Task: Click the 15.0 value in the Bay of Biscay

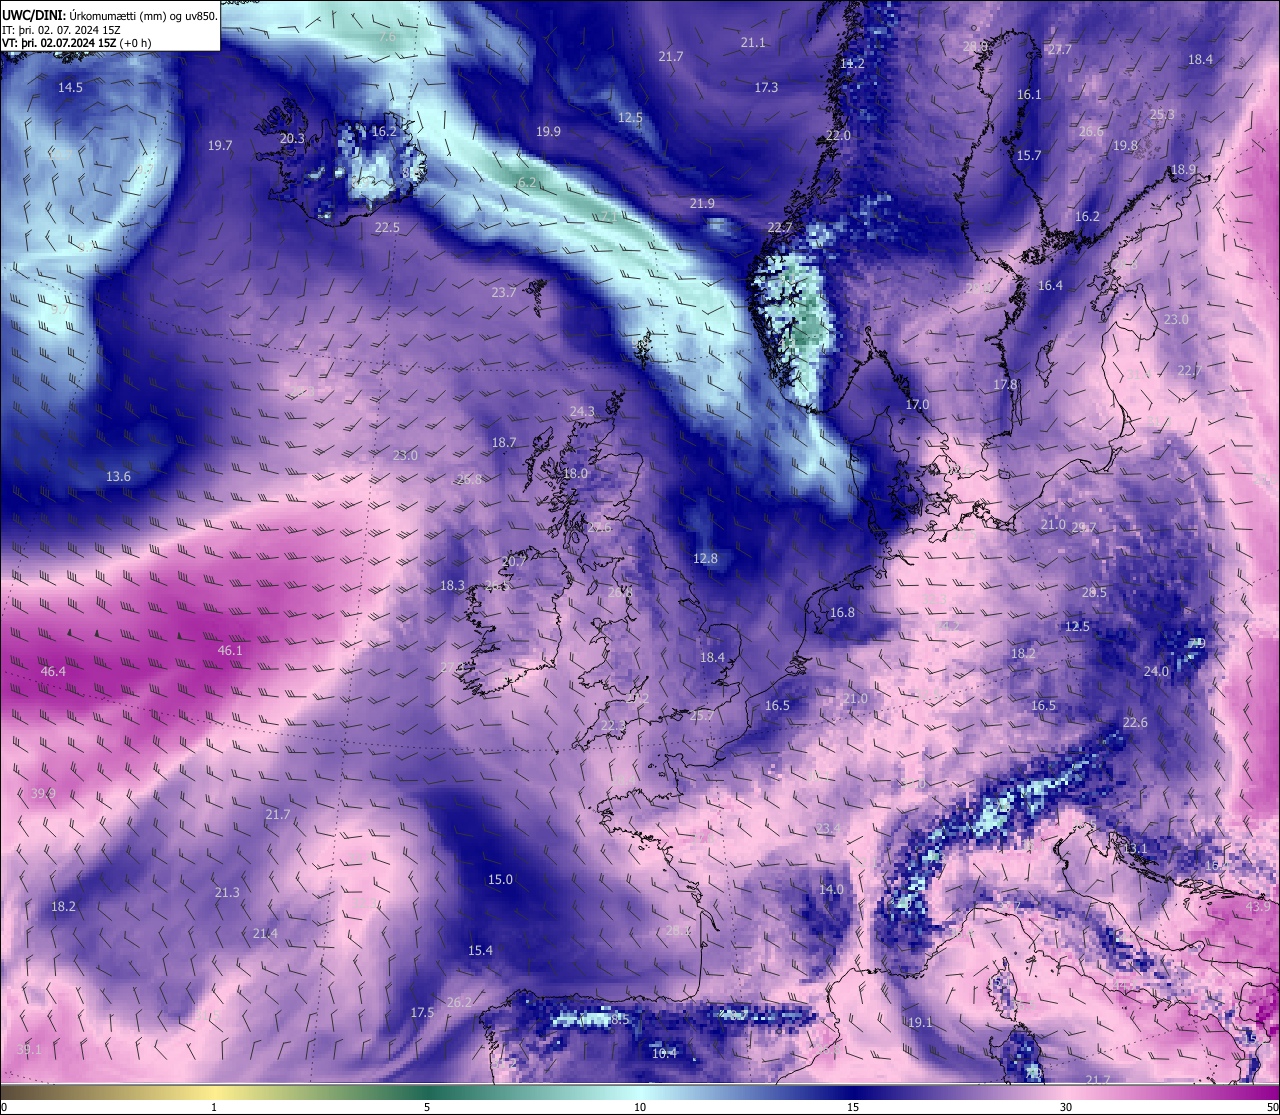Action: (500, 879)
